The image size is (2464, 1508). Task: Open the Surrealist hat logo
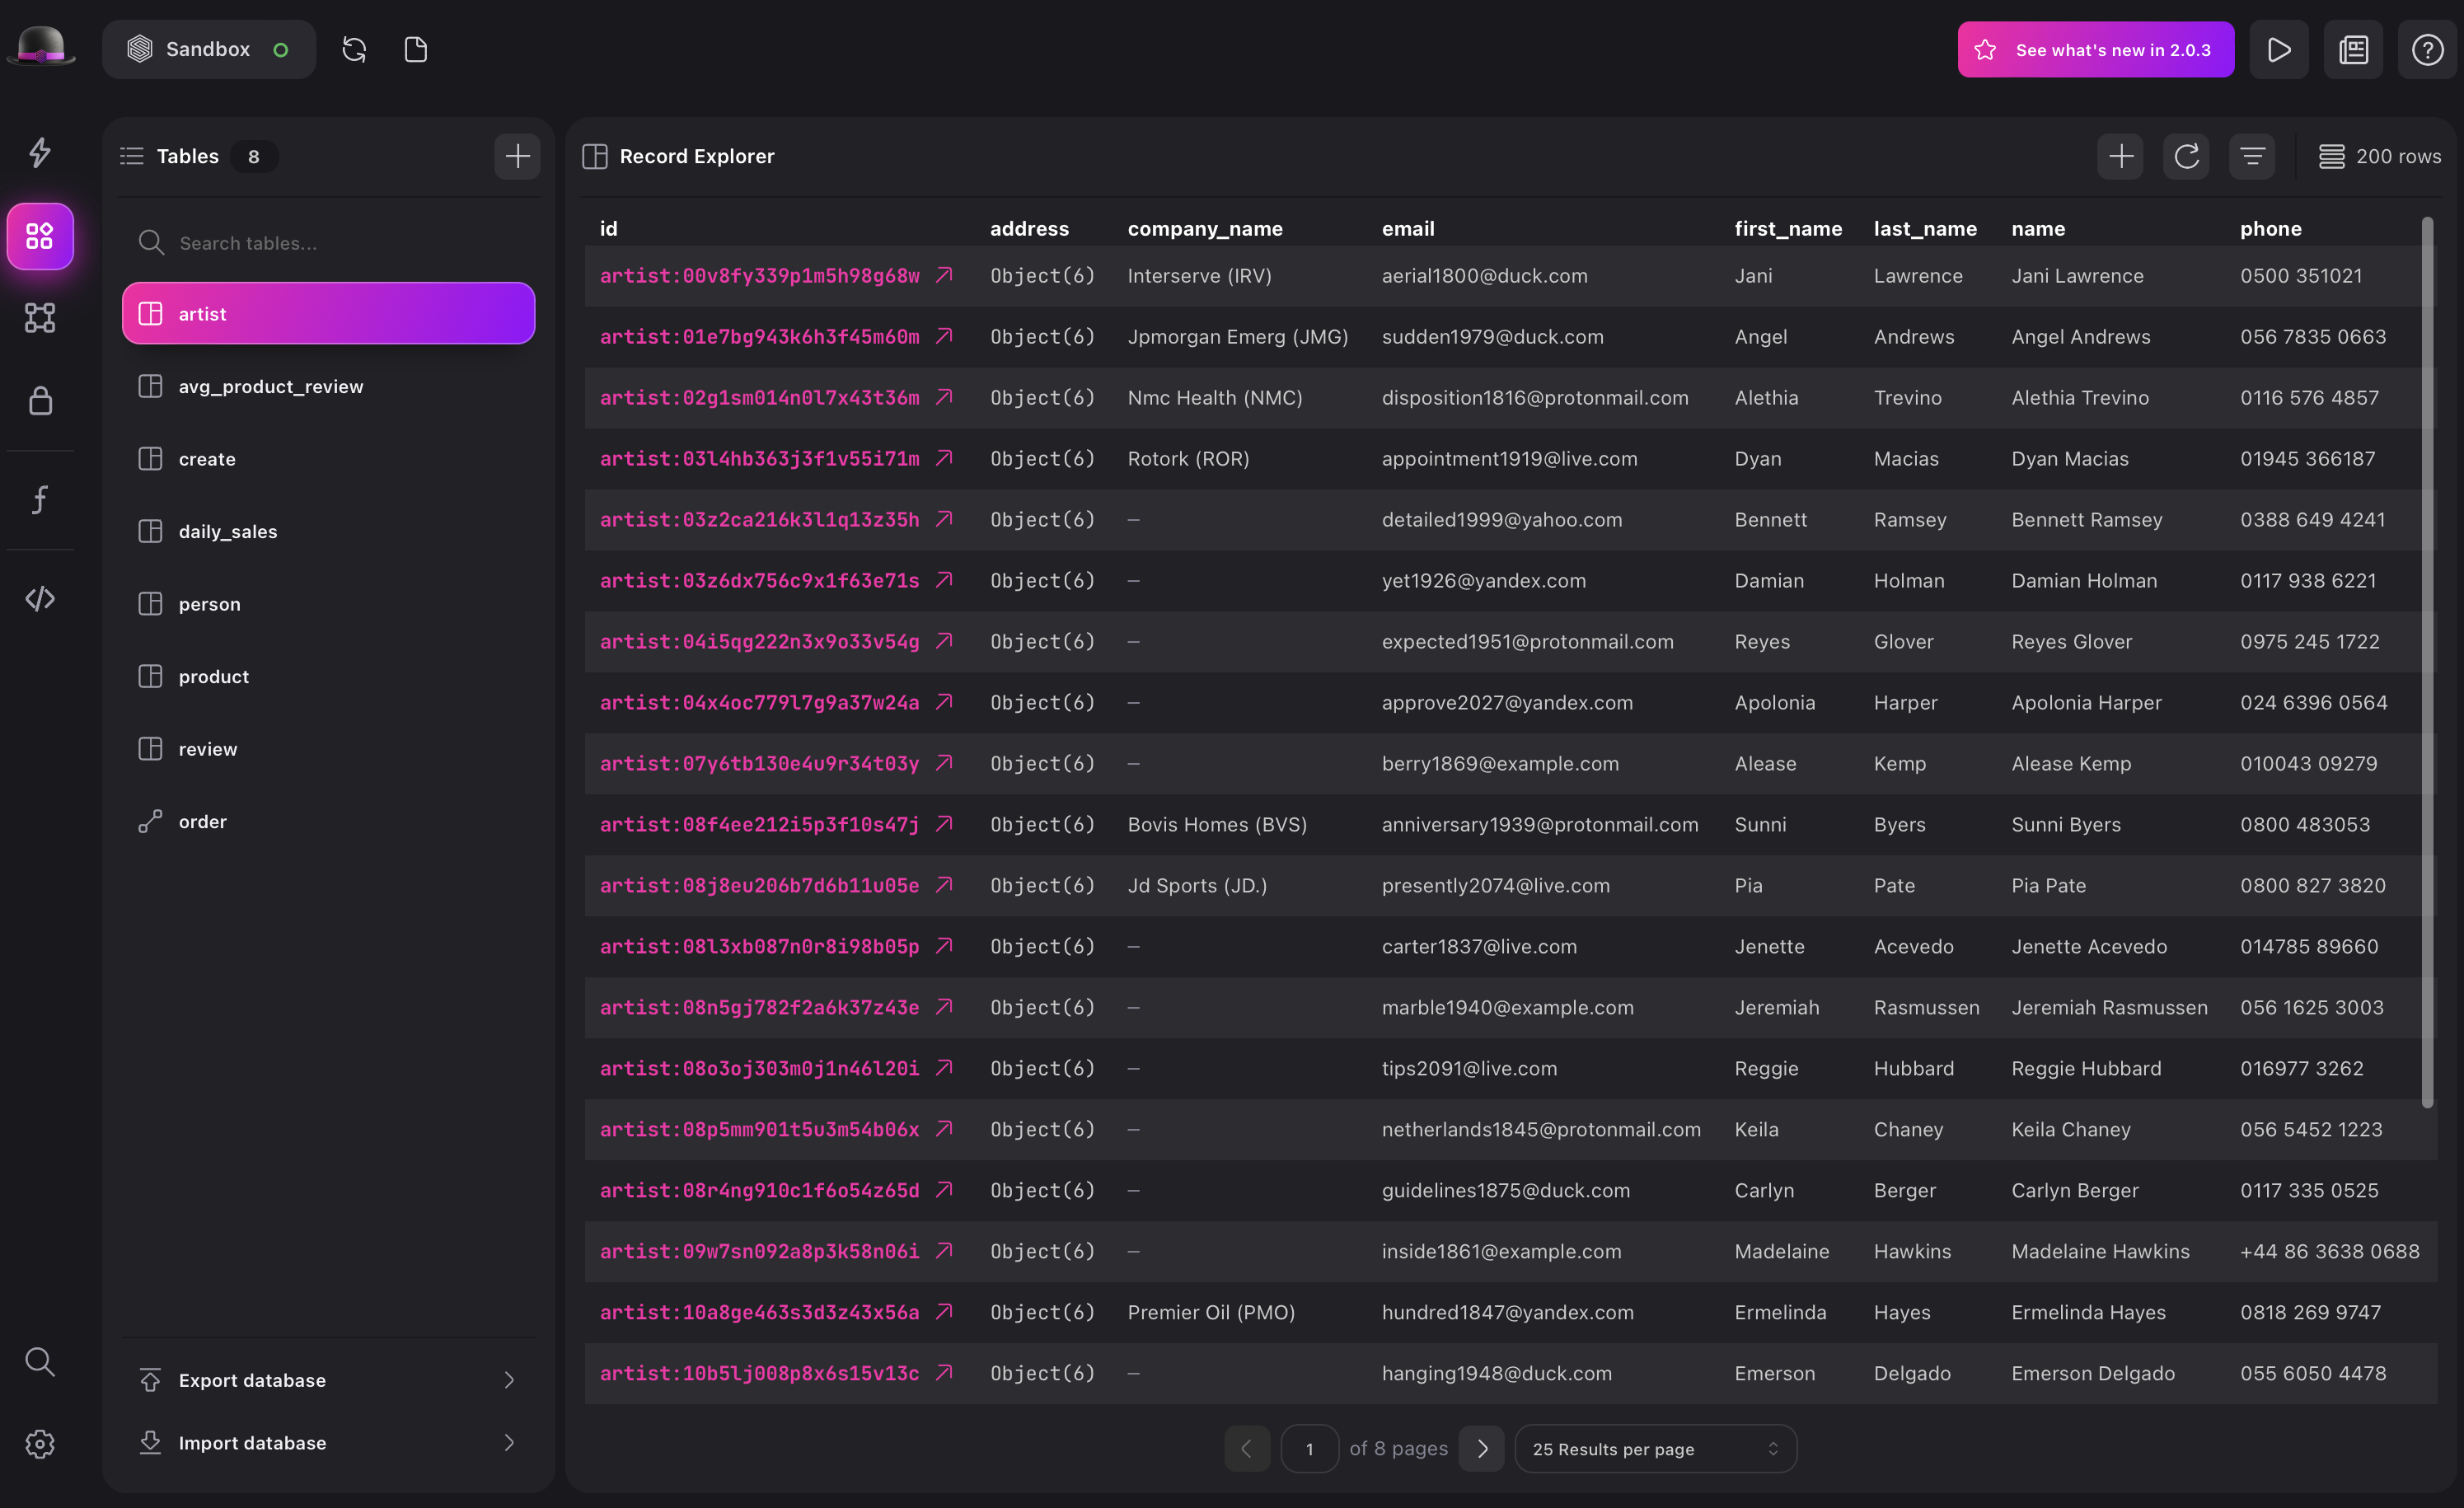[41, 47]
